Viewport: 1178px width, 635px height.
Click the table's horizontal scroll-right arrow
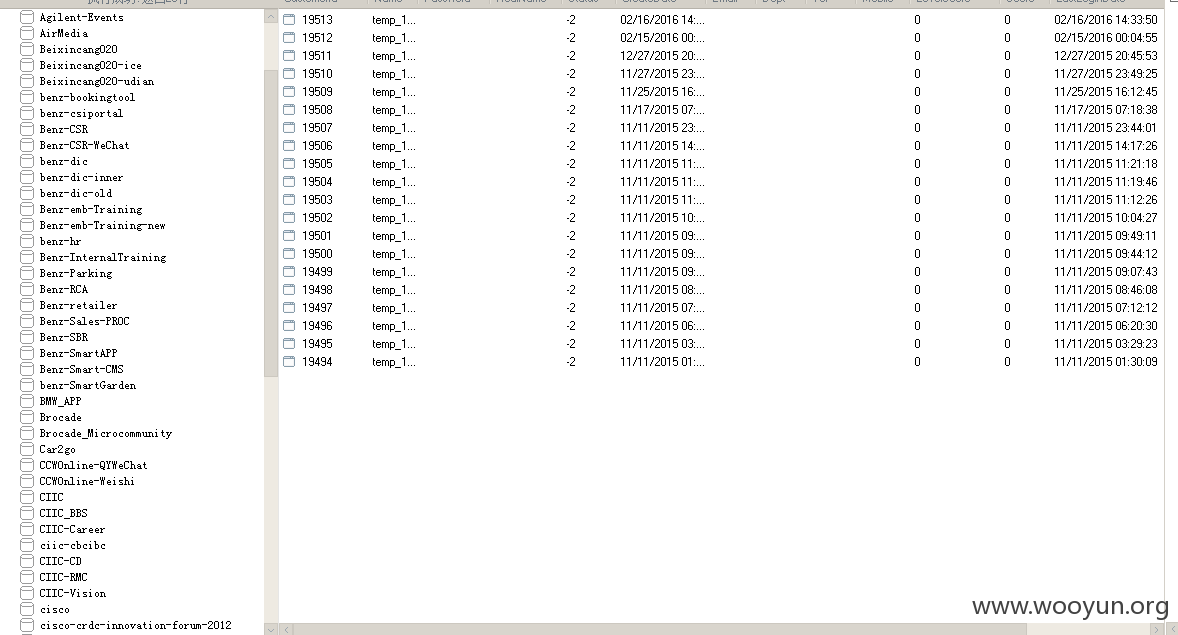click(x=1157, y=629)
